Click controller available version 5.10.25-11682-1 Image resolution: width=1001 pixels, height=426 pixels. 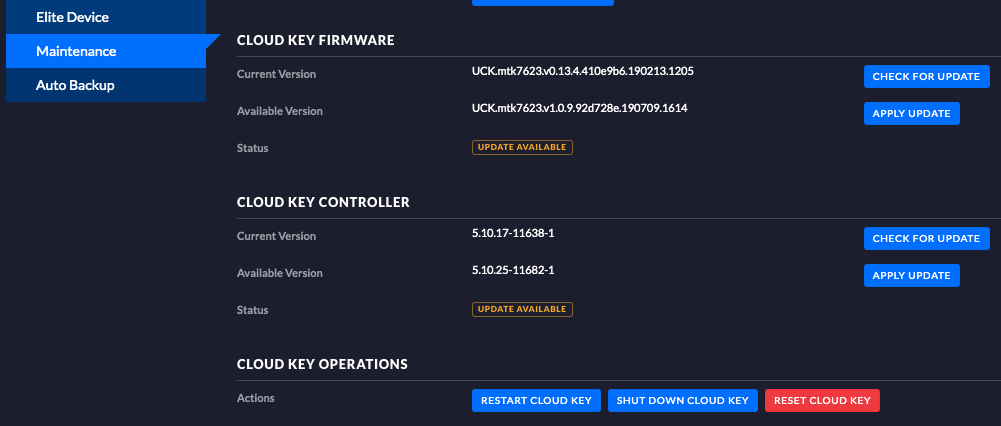513,270
